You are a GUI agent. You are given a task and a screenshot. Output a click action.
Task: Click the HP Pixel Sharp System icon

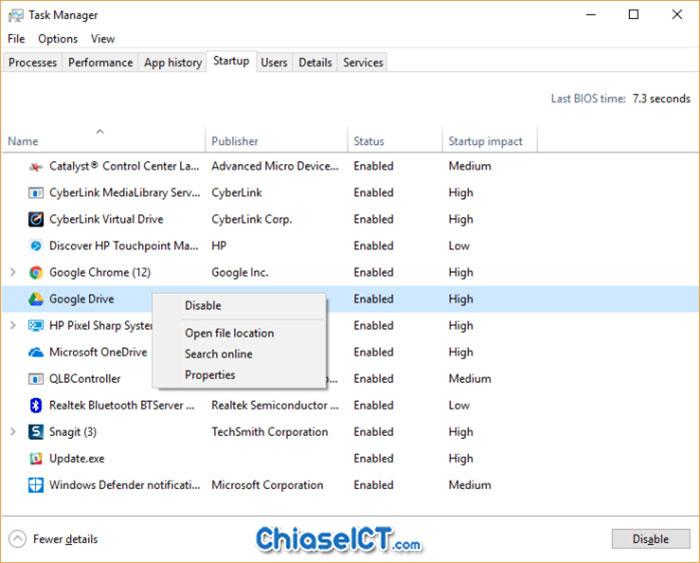point(36,325)
